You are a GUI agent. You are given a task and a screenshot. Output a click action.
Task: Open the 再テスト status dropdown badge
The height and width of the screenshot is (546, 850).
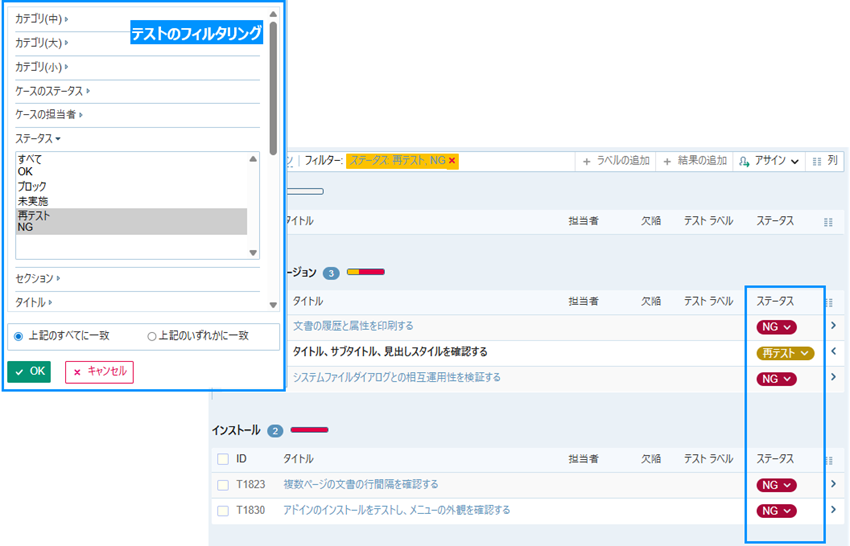click(785, 353)
